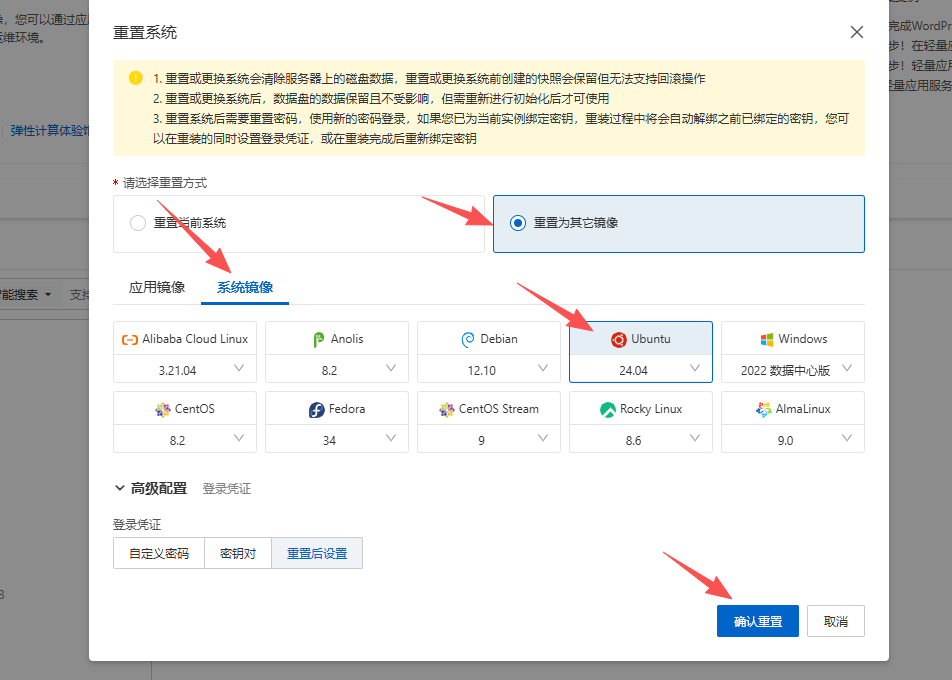952x680 pixels.
Task: Choose 自定义密码 login credential option
Action: [159, 553]
